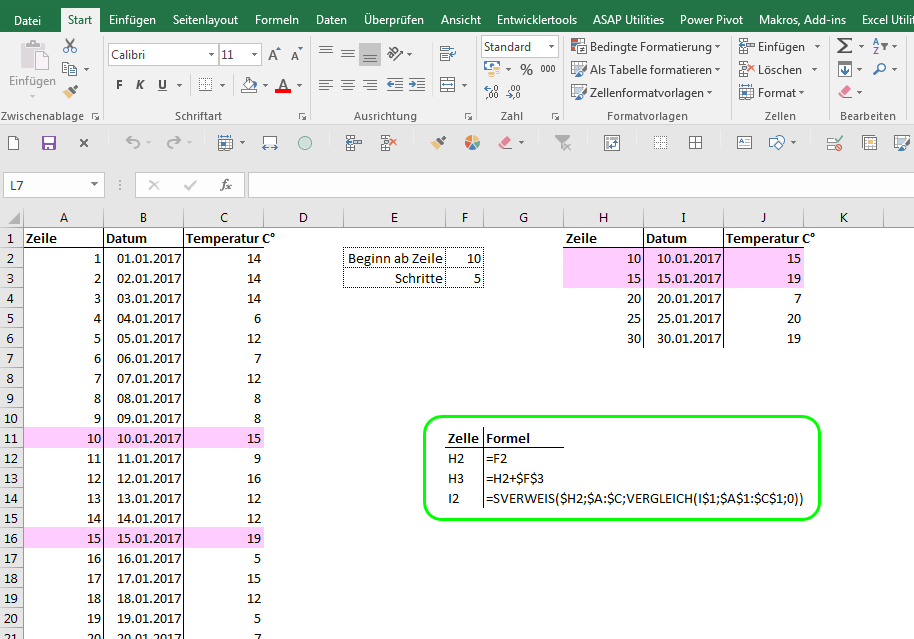Toggle bold formatting with F button
The image size is (914, 639).
(x=119, y=85)
